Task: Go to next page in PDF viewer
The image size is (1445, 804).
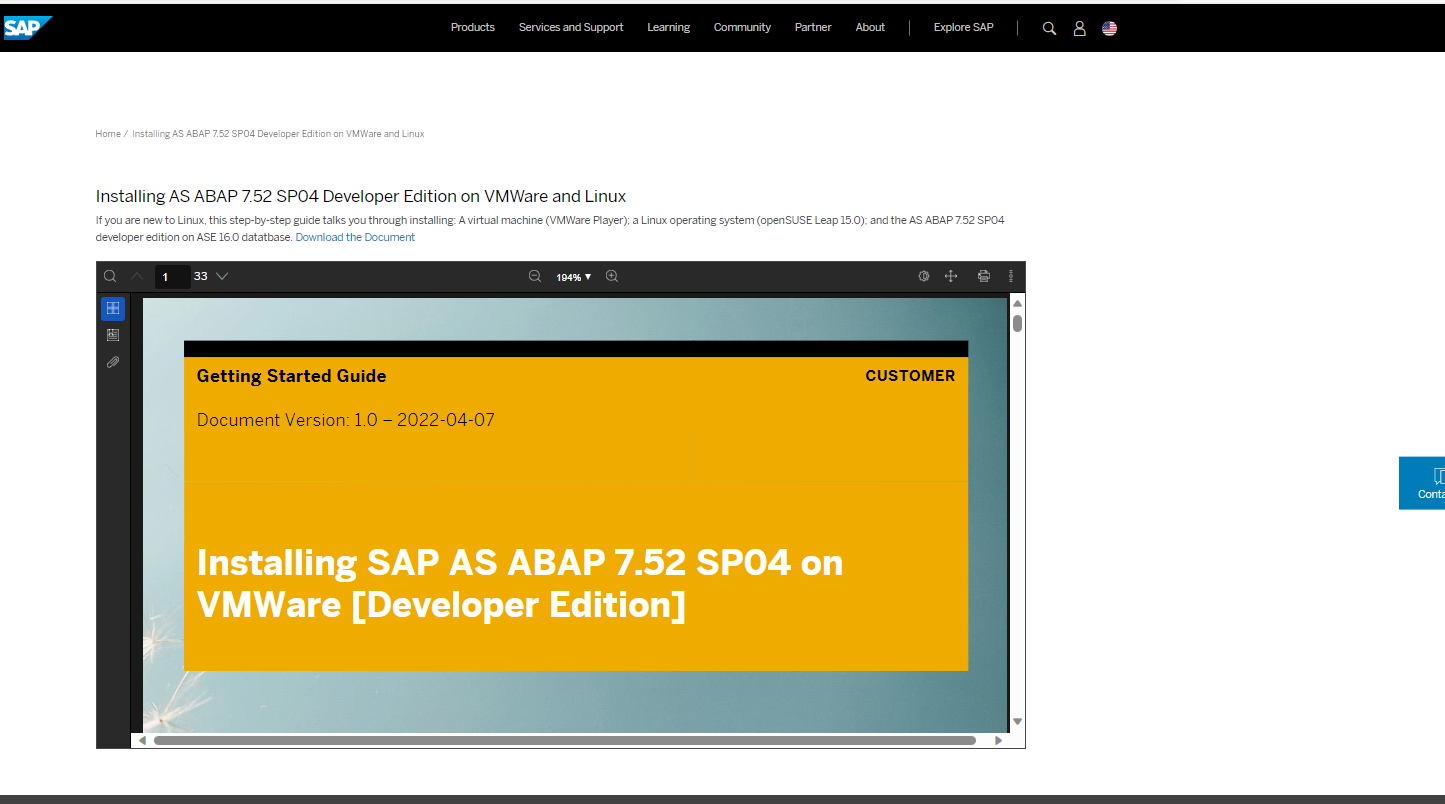Action: click(x=222, y=276)
